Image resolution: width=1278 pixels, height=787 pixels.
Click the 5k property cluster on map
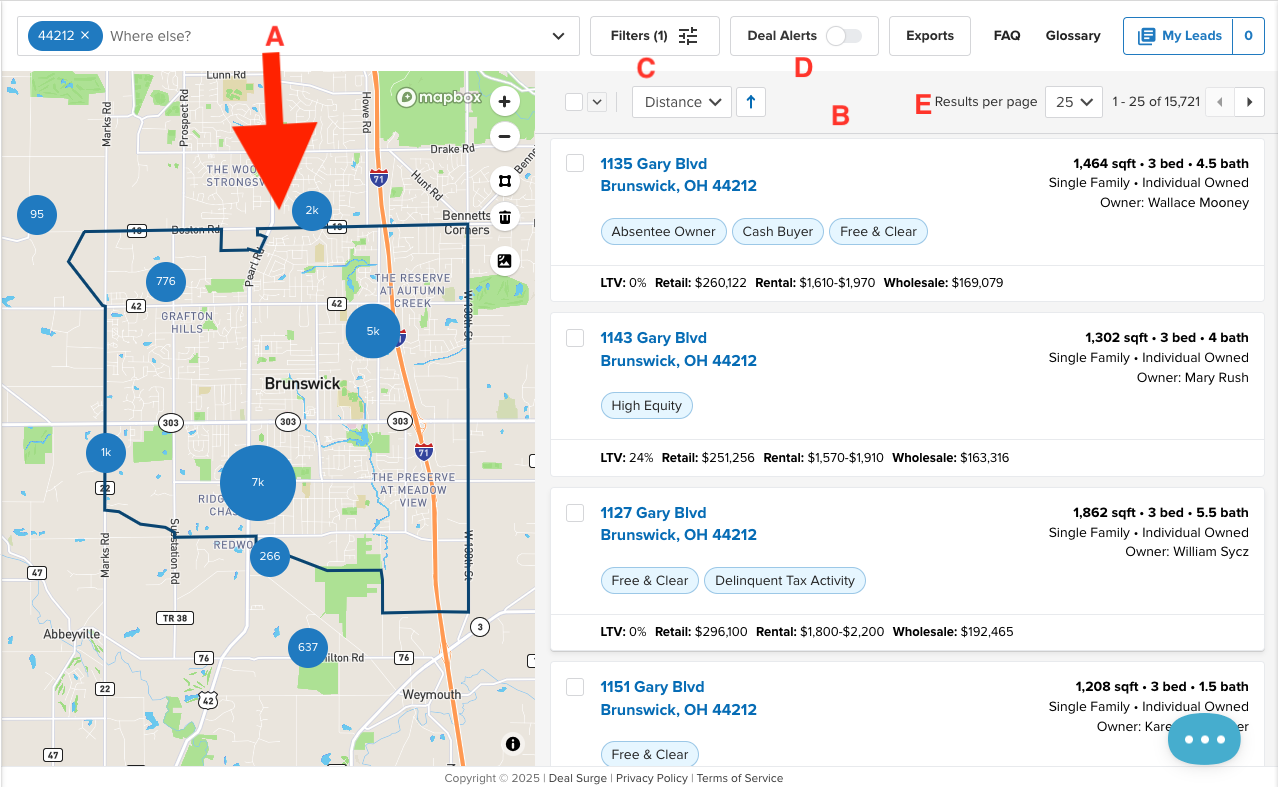[x=373, y=331]
